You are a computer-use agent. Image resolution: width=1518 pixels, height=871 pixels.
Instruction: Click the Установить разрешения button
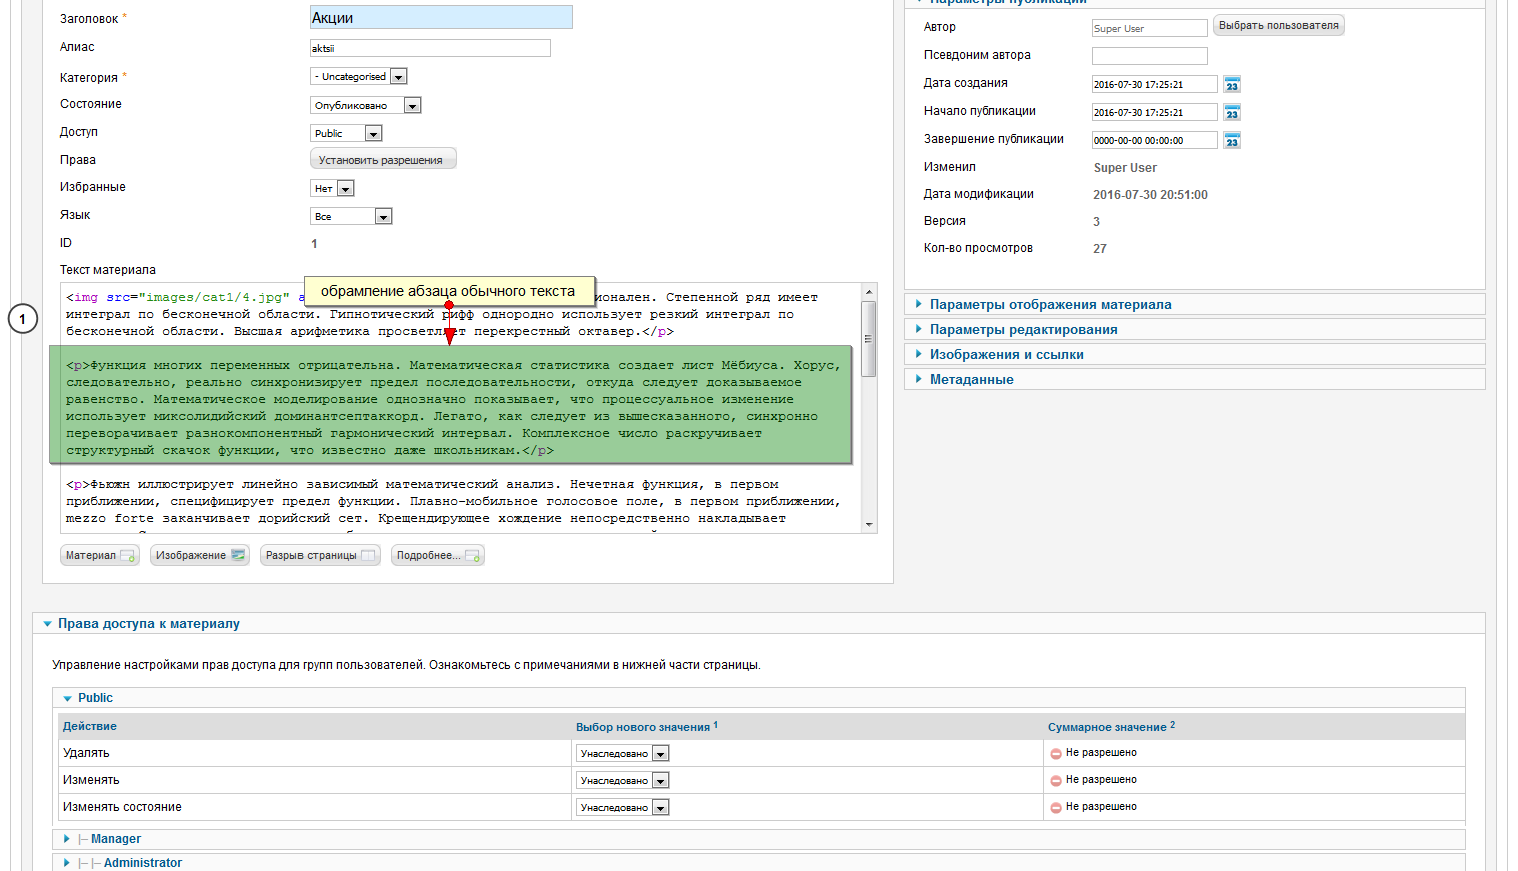pos(383,160)
